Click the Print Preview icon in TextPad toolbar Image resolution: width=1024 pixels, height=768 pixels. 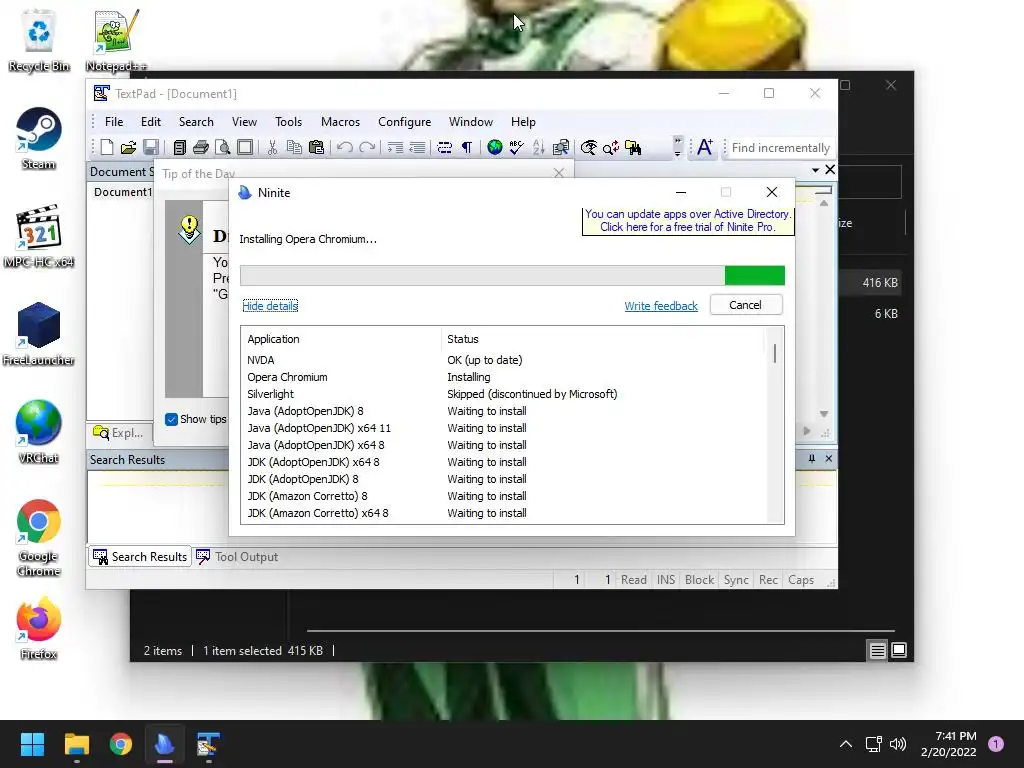point(223,148)
